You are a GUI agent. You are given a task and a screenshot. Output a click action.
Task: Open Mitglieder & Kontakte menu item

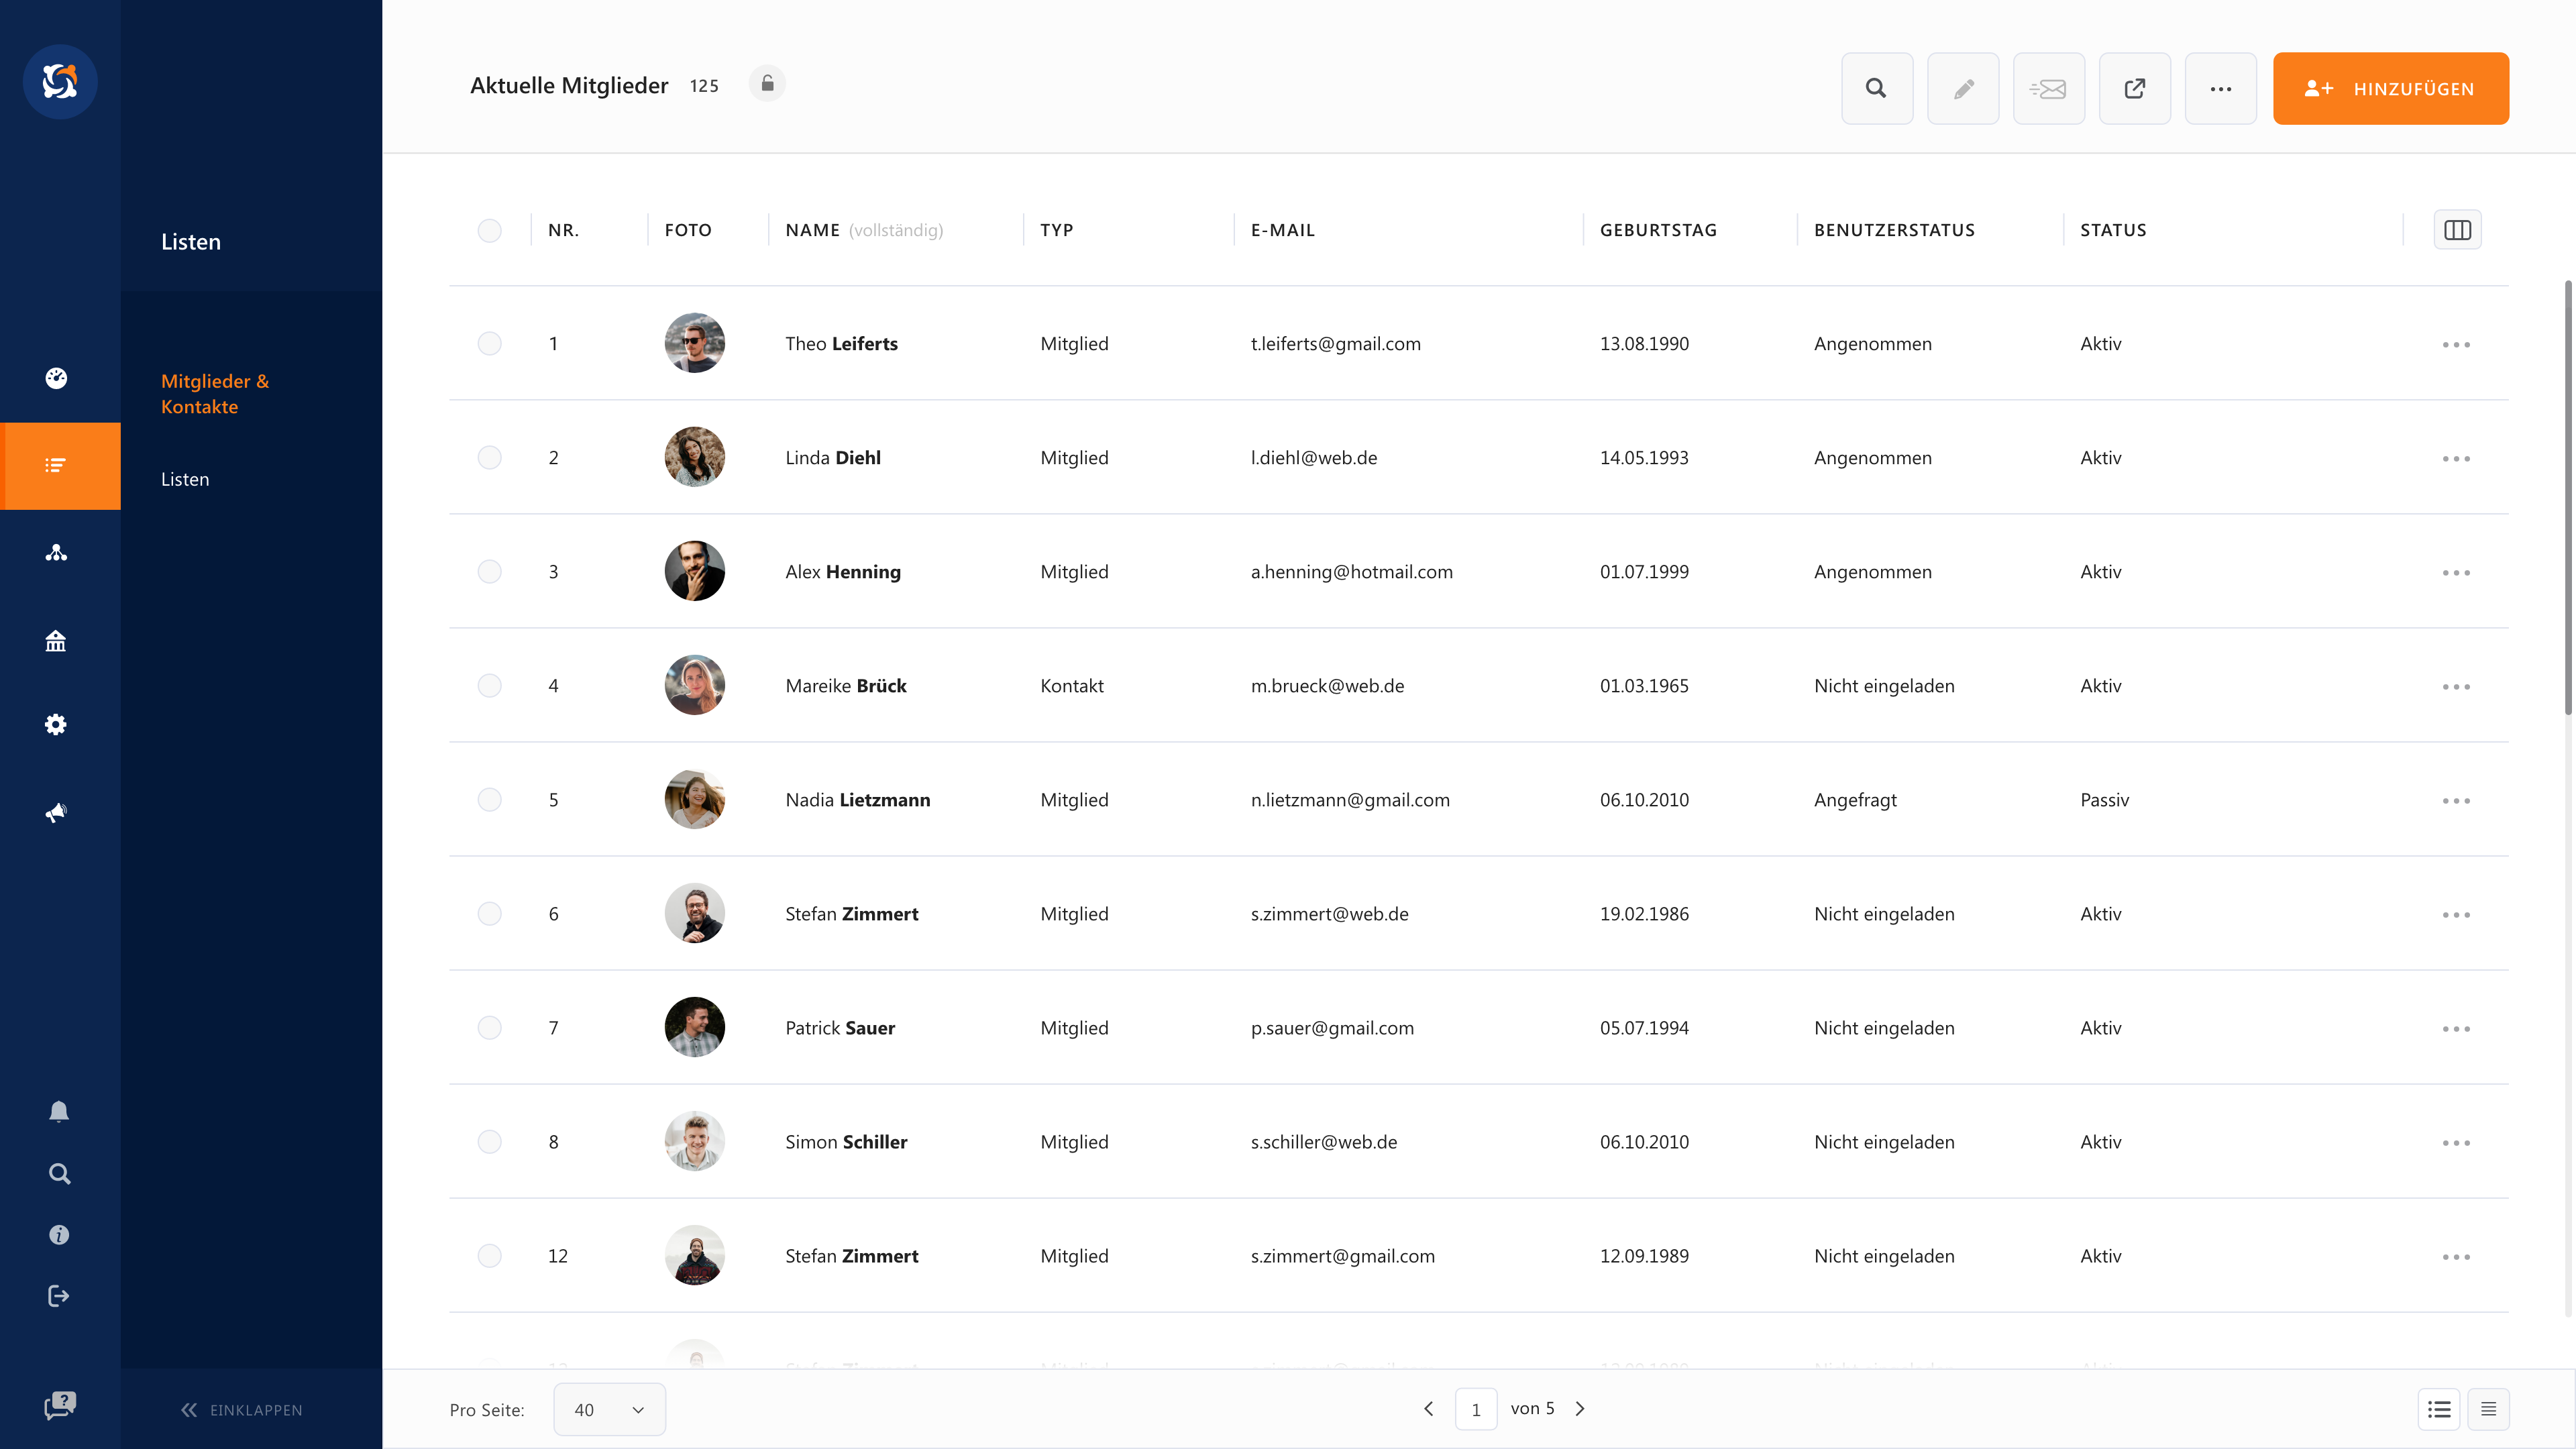pyautogui.click(x=215, y=394)
